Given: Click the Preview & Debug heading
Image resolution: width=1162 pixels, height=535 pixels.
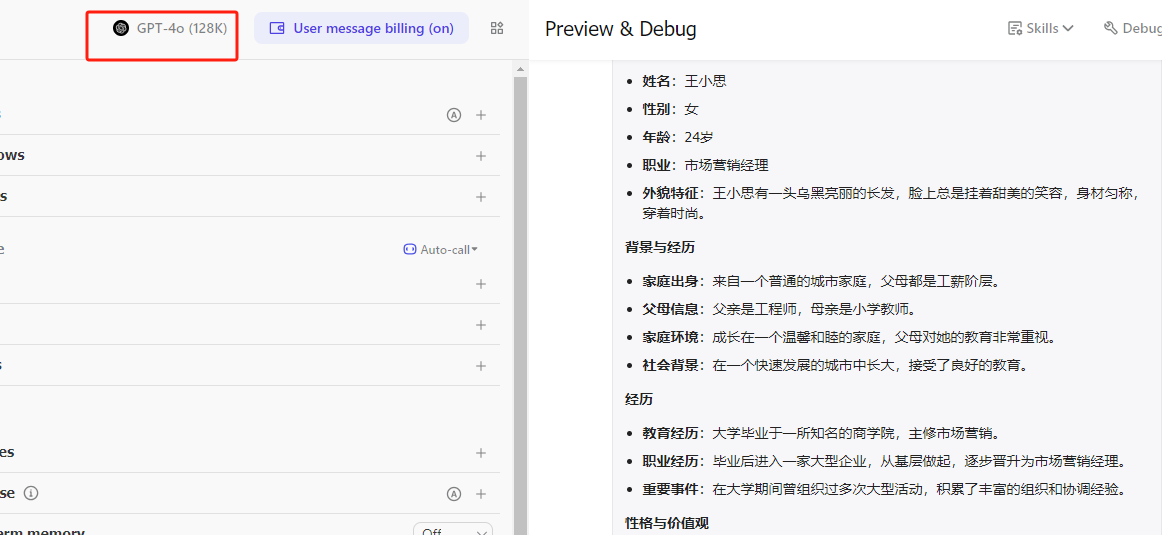Looking at the screenshot, I should (620, 29).
